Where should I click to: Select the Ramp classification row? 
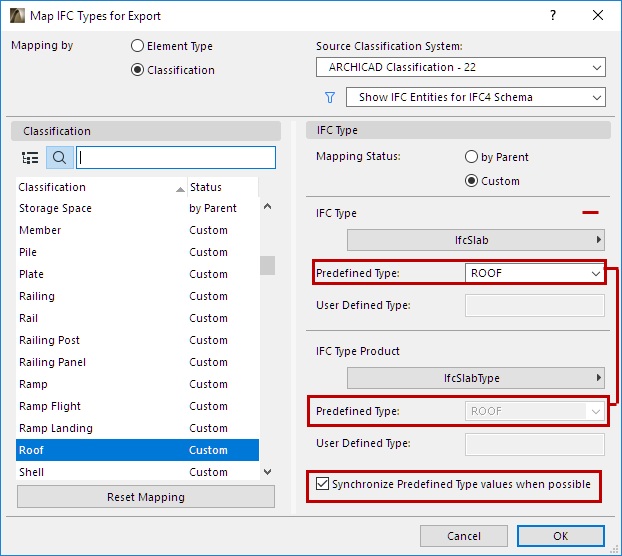coord(137,384)
